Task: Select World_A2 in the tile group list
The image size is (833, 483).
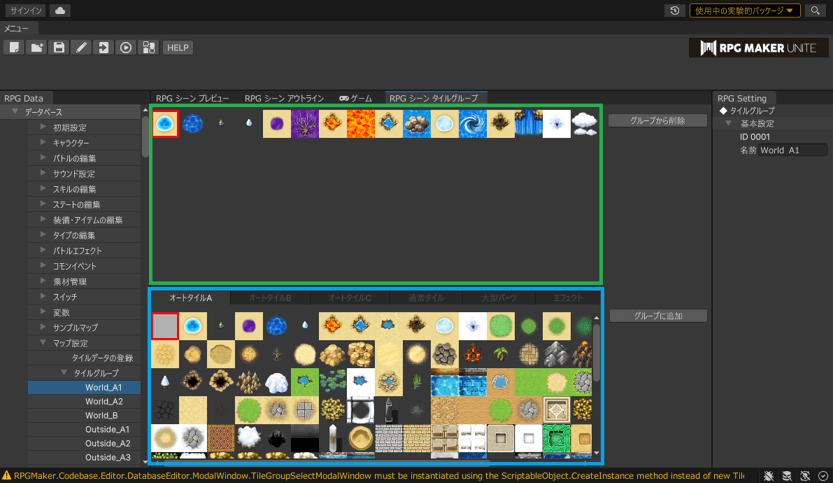Action: pyautogui.click(x=104, y=402)
